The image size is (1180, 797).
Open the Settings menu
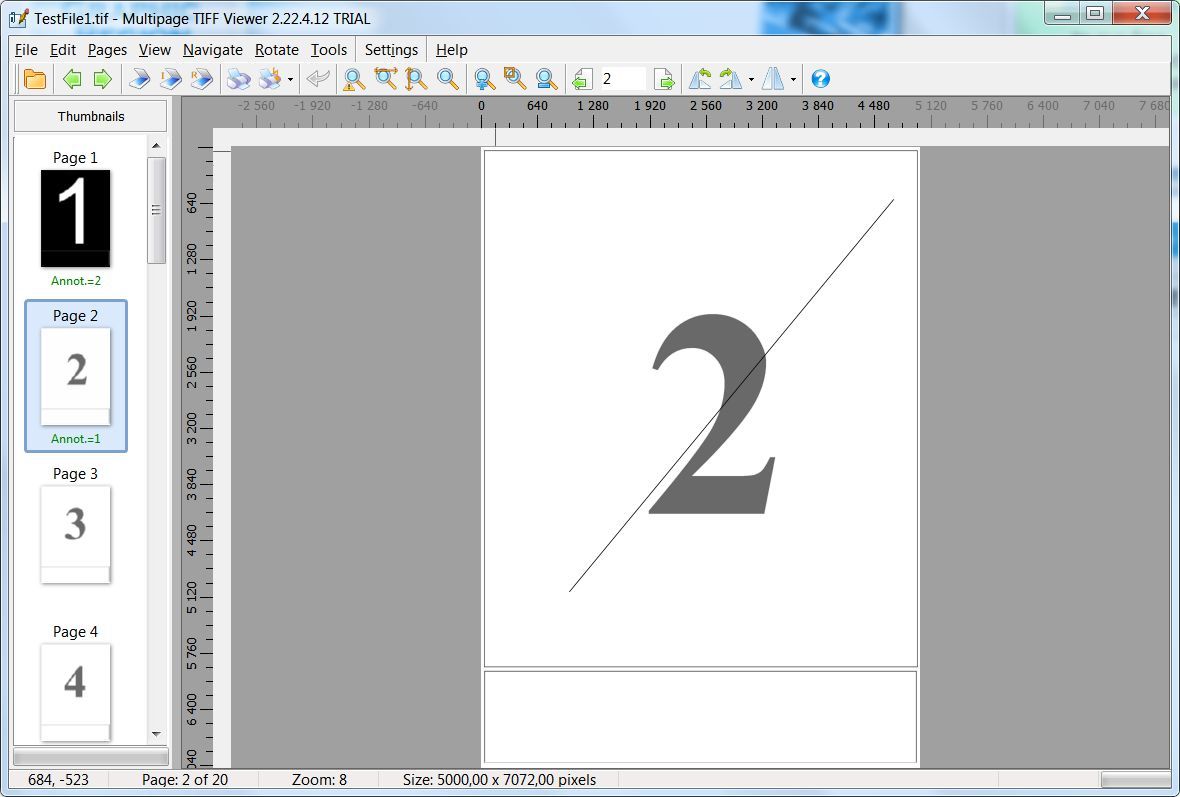[x=391, y=50]
